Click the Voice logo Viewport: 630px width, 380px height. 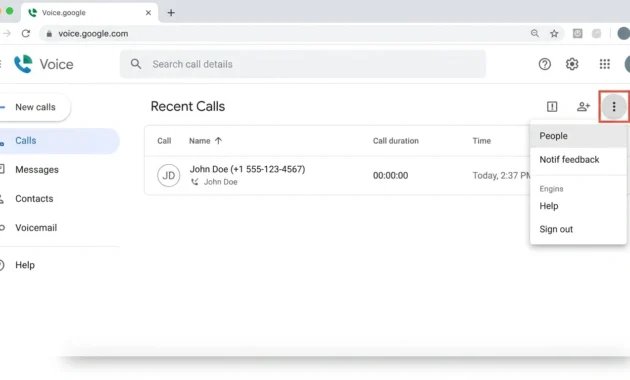(x=44, y=64)
